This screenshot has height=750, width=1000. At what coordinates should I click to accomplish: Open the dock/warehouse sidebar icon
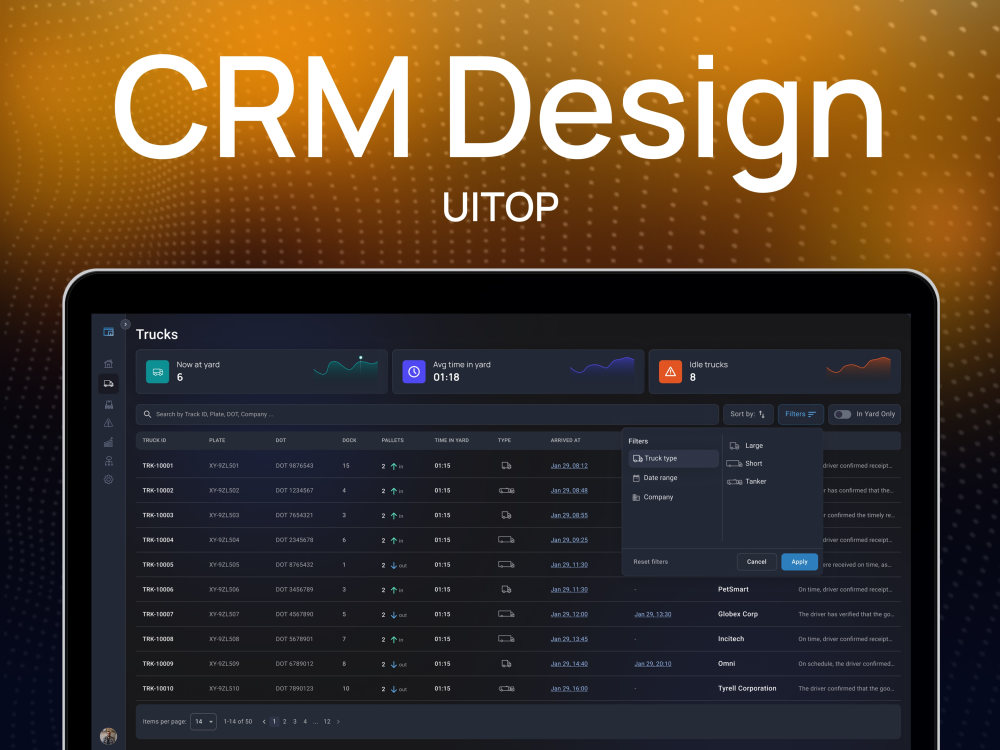[108, 404]
